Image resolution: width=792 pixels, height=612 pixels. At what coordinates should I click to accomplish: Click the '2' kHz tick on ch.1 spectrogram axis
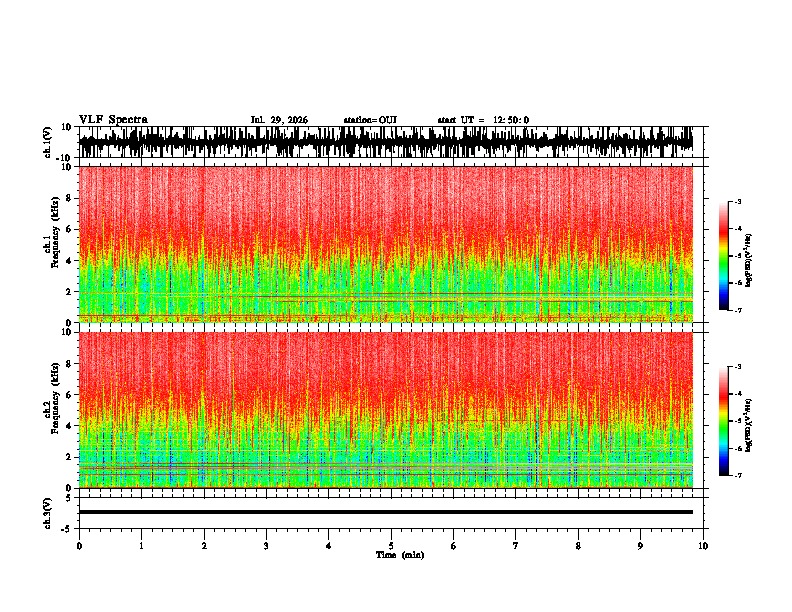(x=69, y=291)
